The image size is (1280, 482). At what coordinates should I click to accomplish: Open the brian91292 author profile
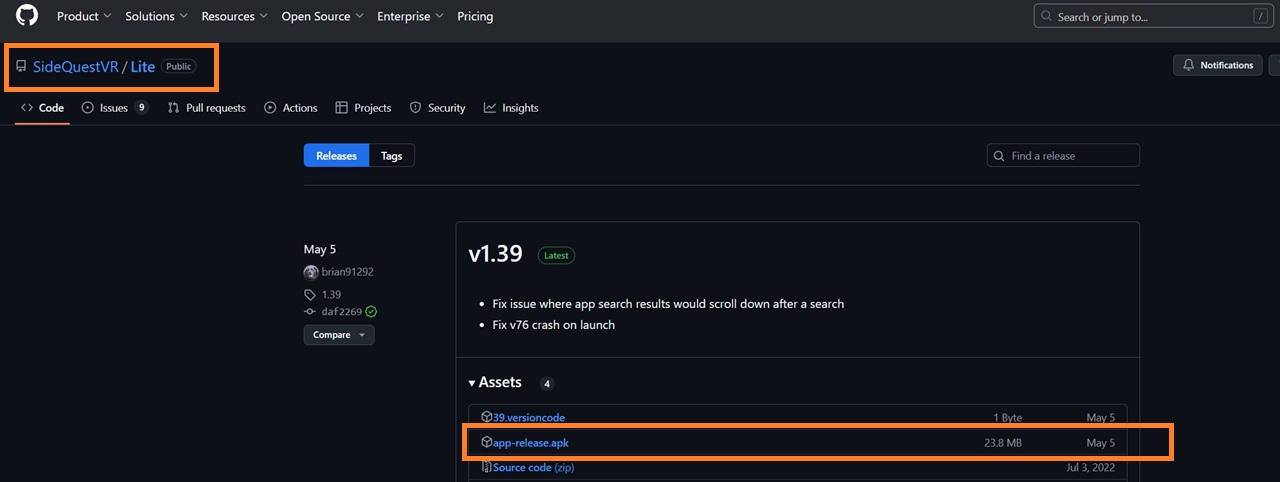pos(347,272)
